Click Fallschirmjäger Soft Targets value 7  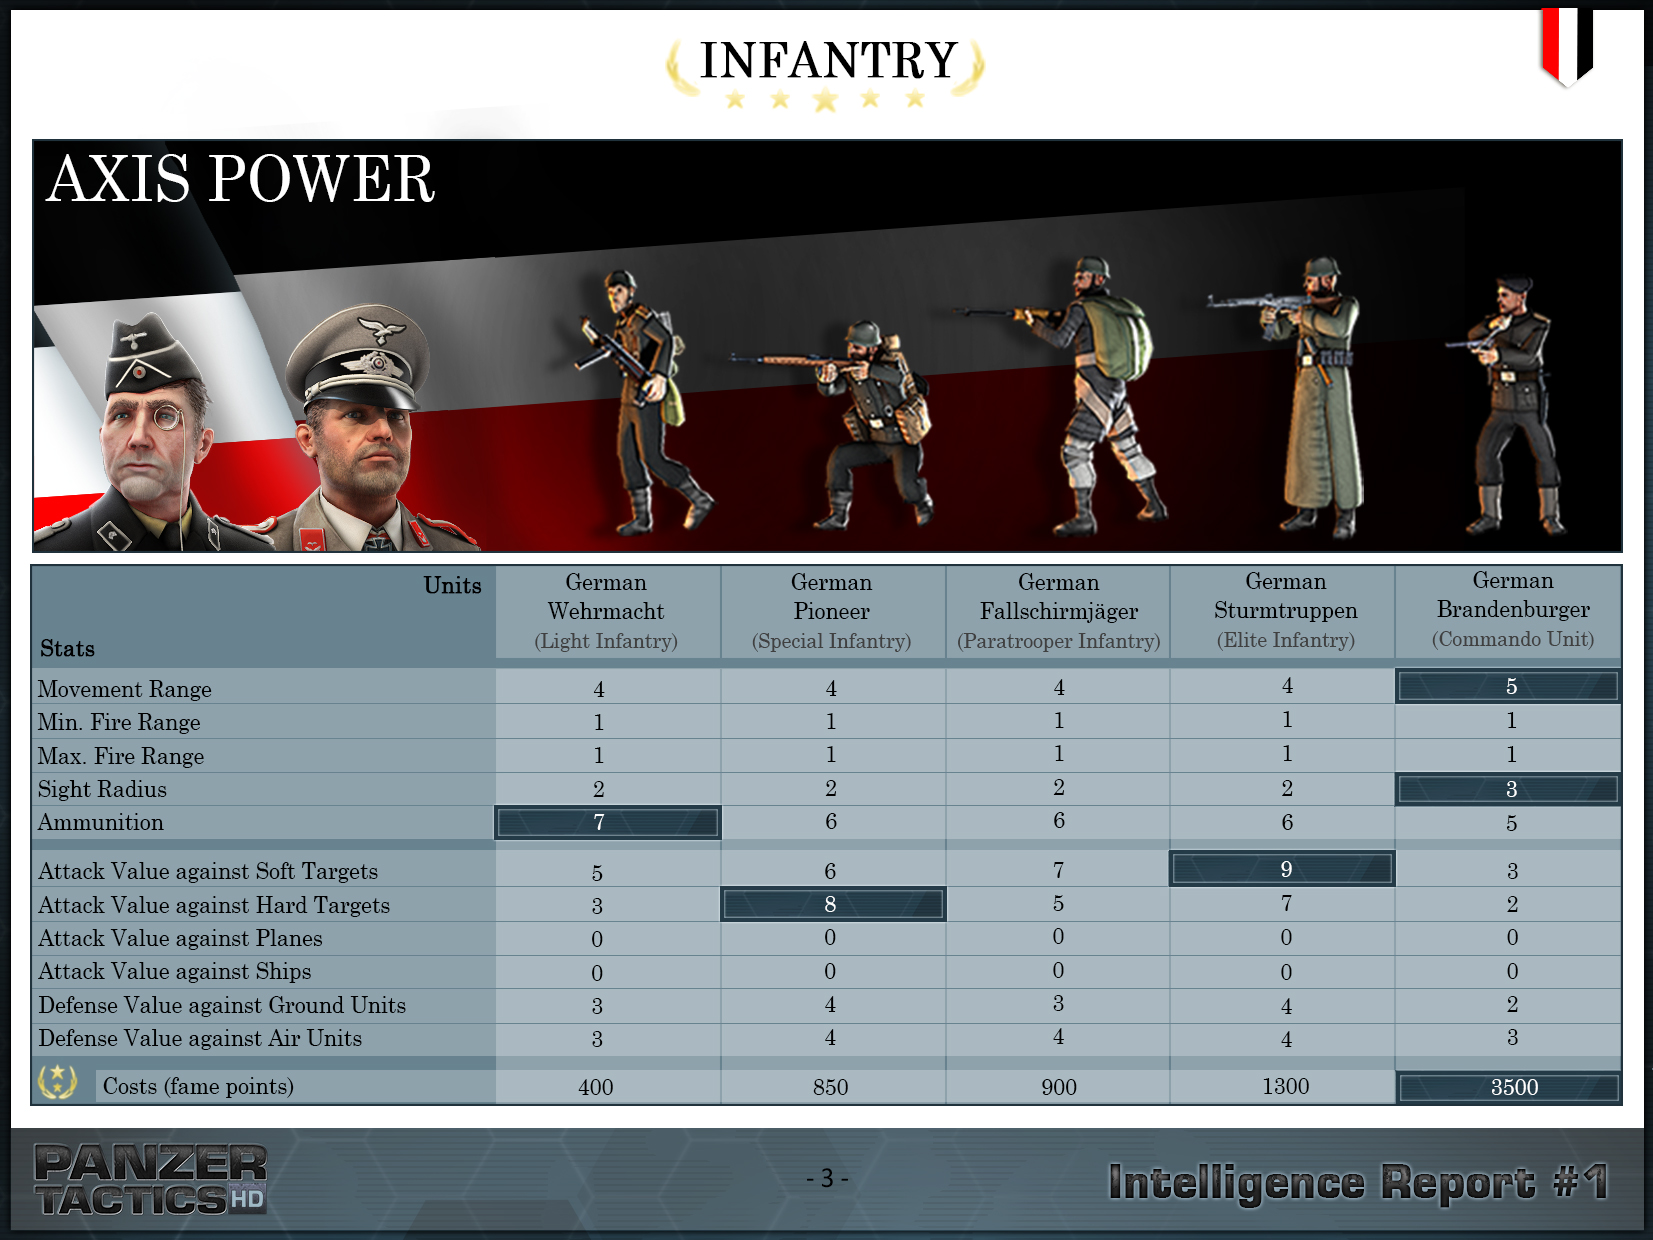coord(1058,870)
